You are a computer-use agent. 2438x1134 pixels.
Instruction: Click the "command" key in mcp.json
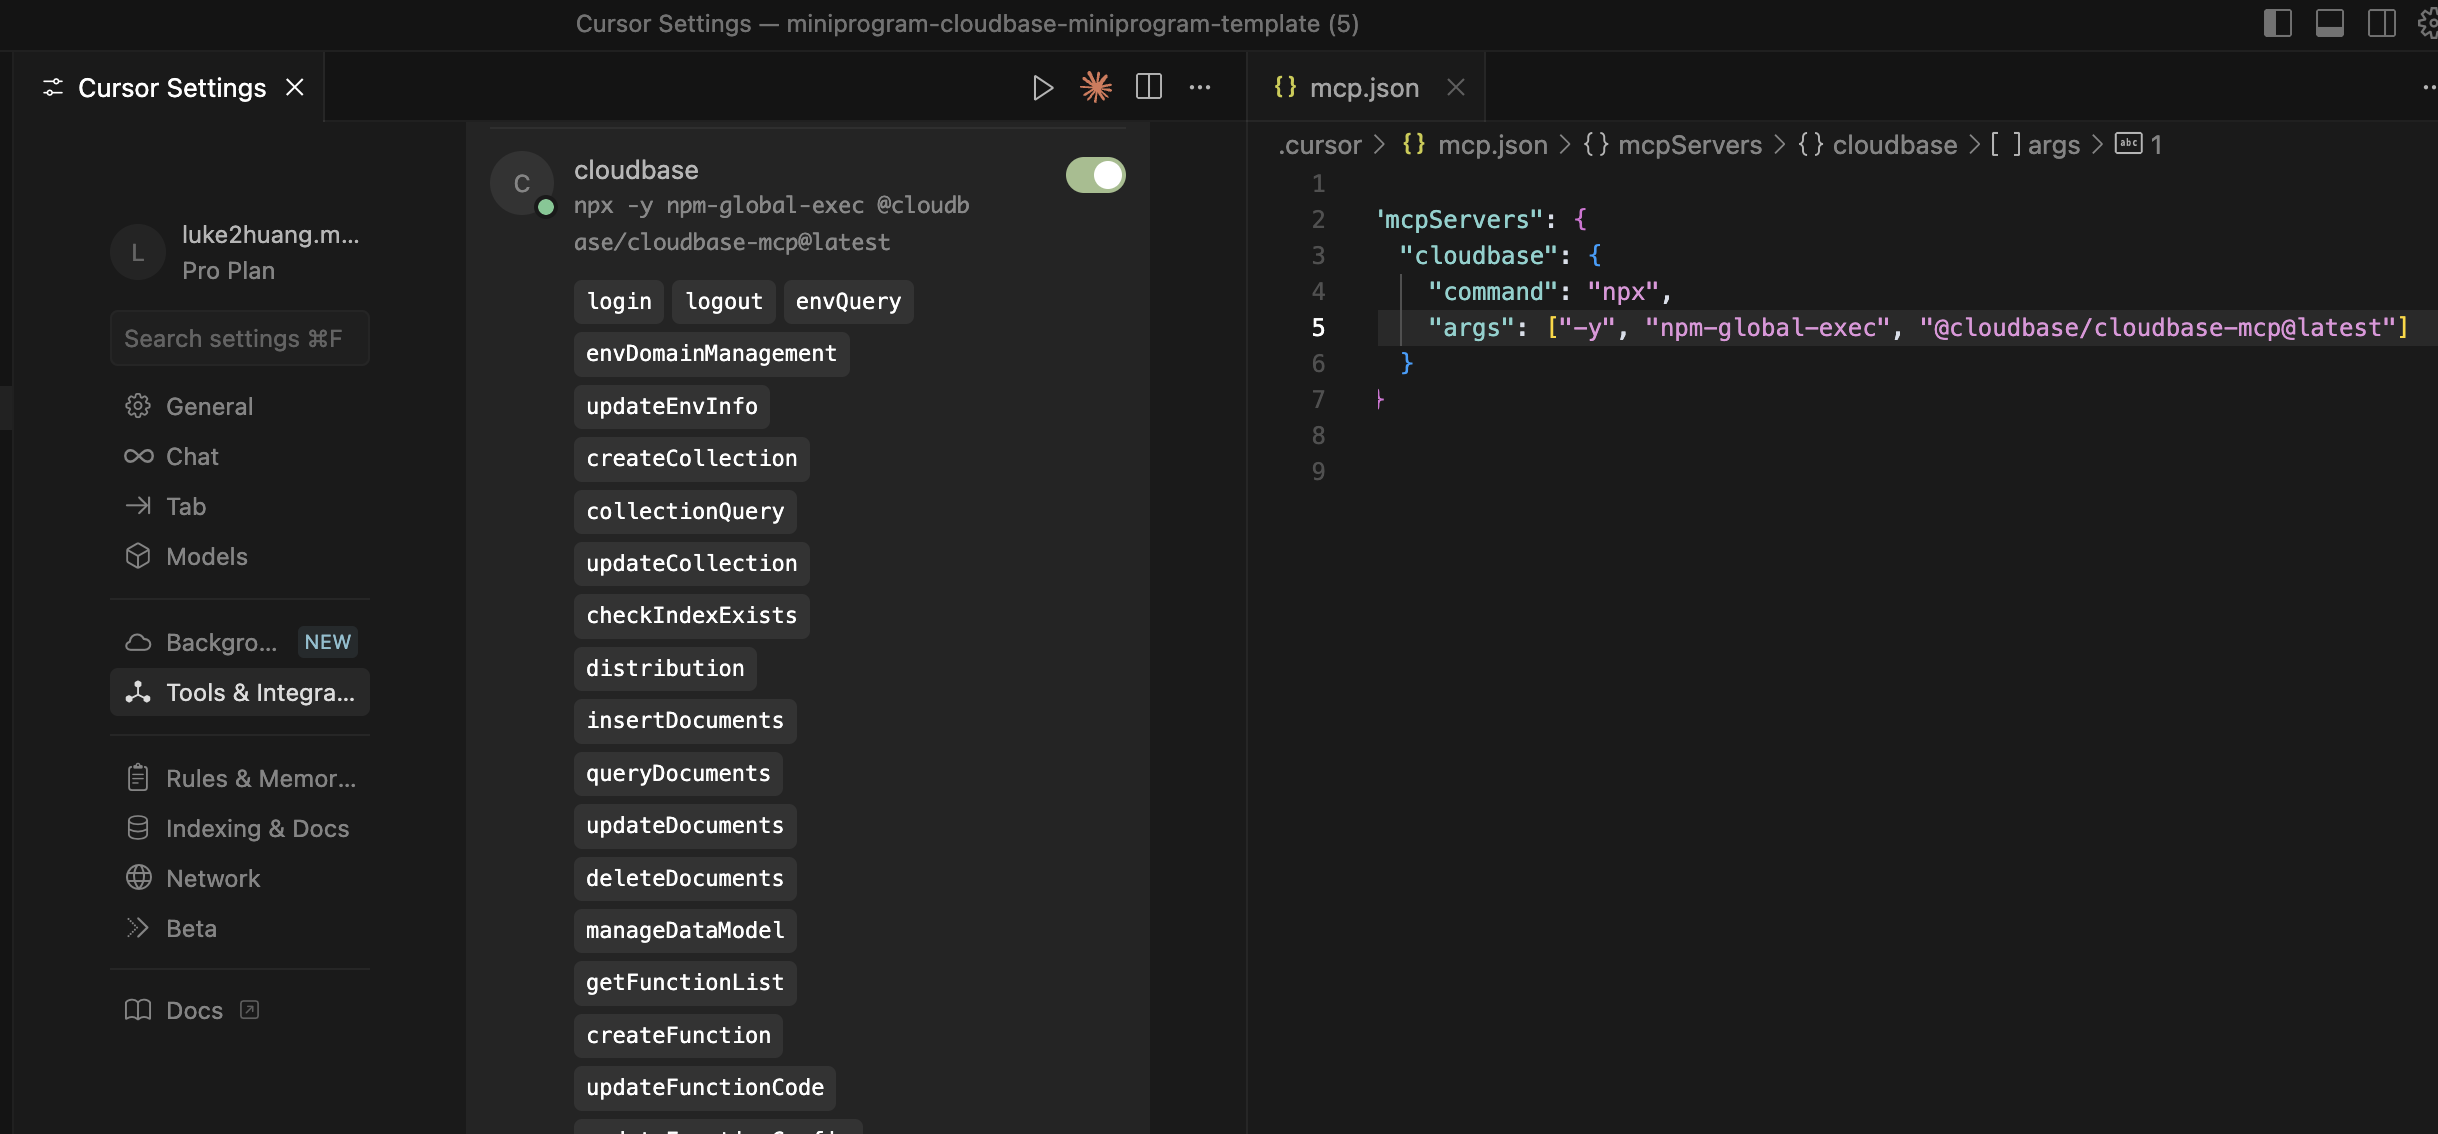pyautogui.click(x=1494, y=291)
